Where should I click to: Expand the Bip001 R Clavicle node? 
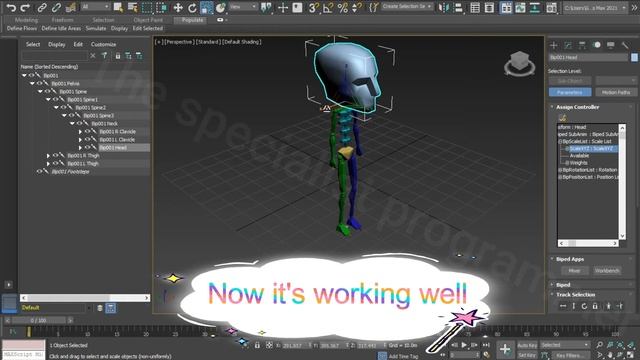80,131
